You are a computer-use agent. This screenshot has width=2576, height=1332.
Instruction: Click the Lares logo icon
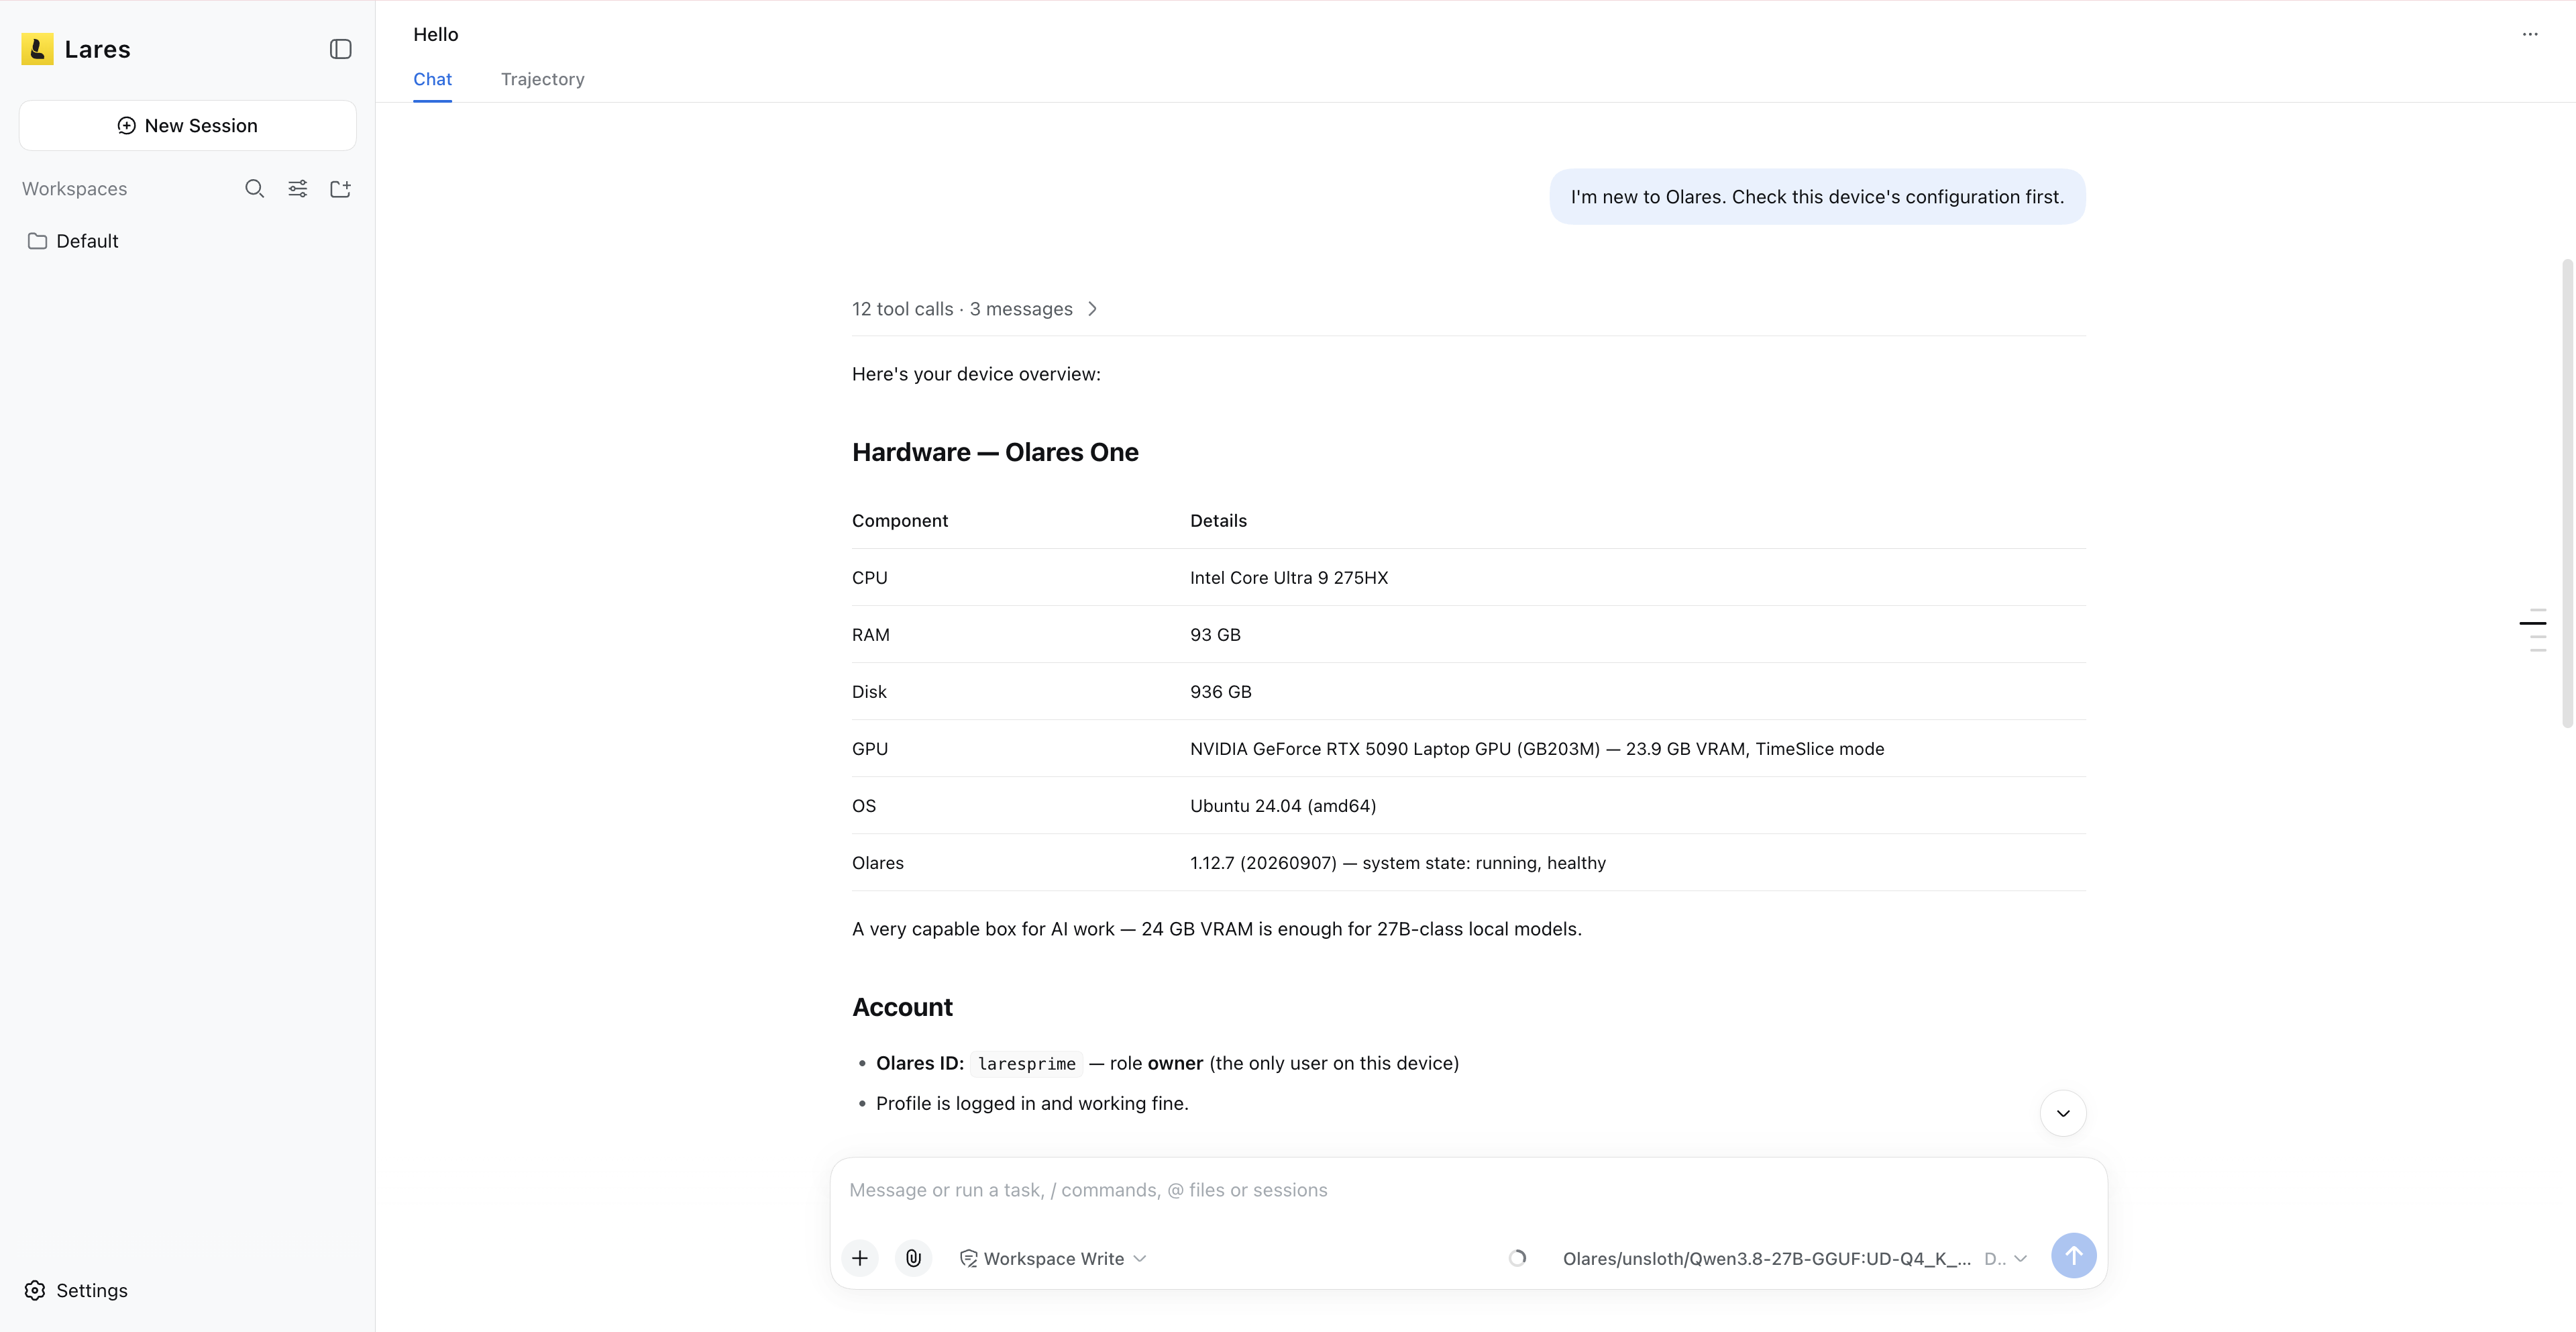pos(37,49)
